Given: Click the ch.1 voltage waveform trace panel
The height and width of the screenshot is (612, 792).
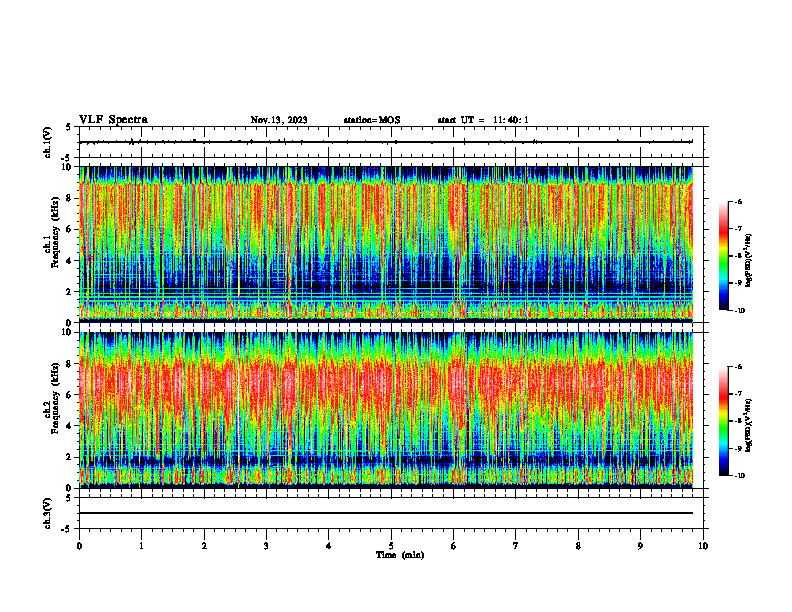Looking at the screenshot, I should 391,142.
